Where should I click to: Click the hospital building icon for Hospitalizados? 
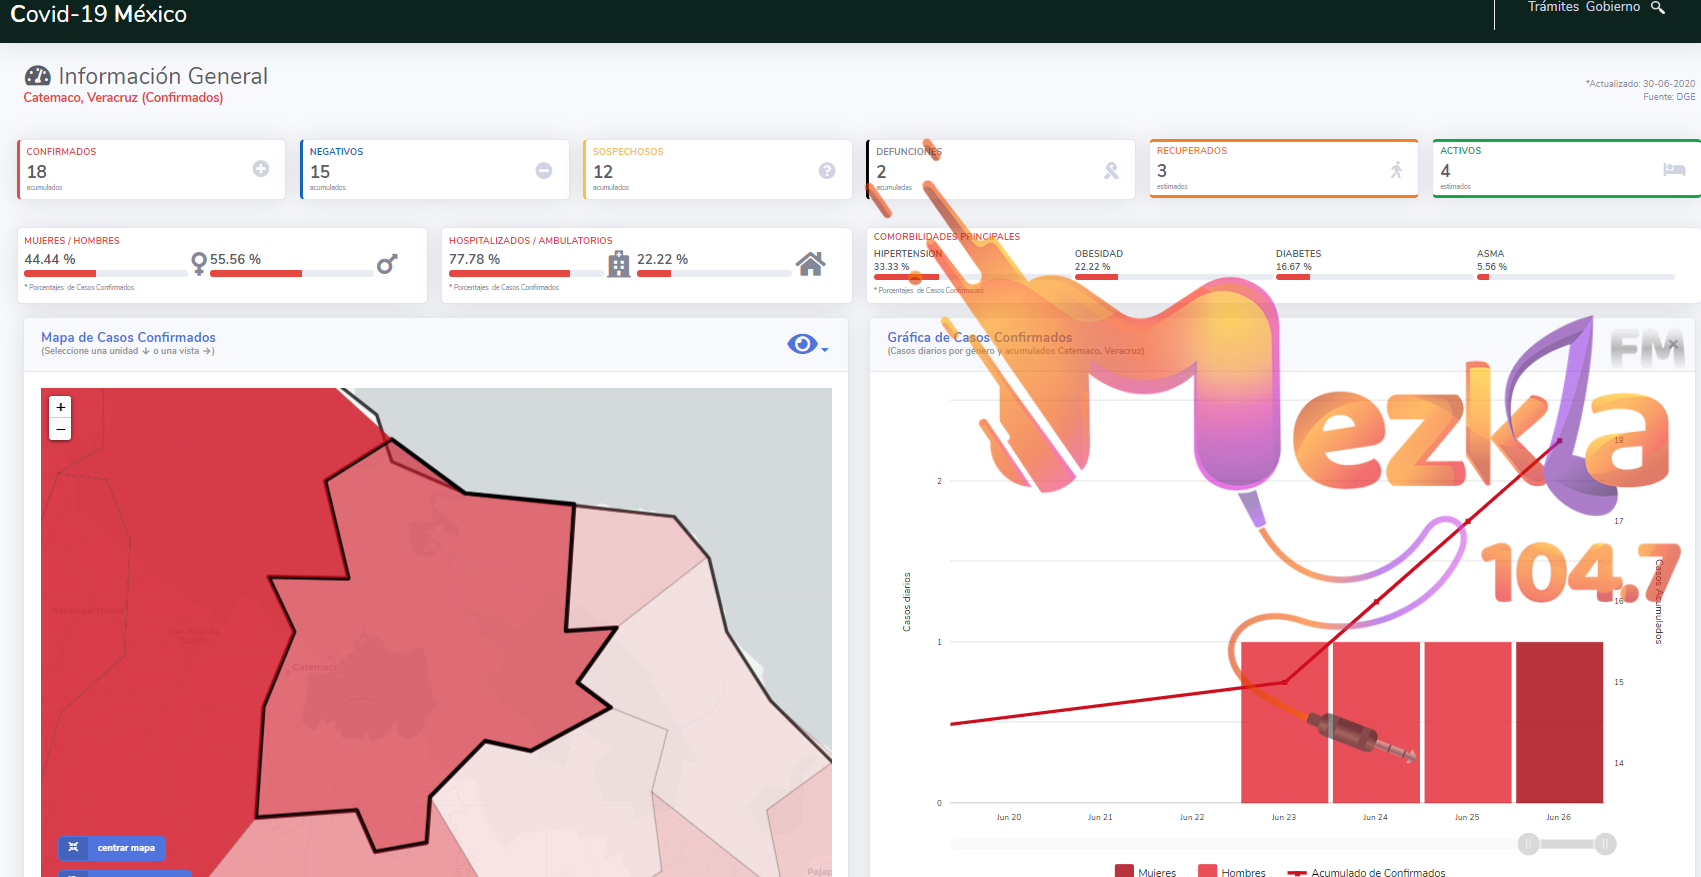[x=619, y=264]
